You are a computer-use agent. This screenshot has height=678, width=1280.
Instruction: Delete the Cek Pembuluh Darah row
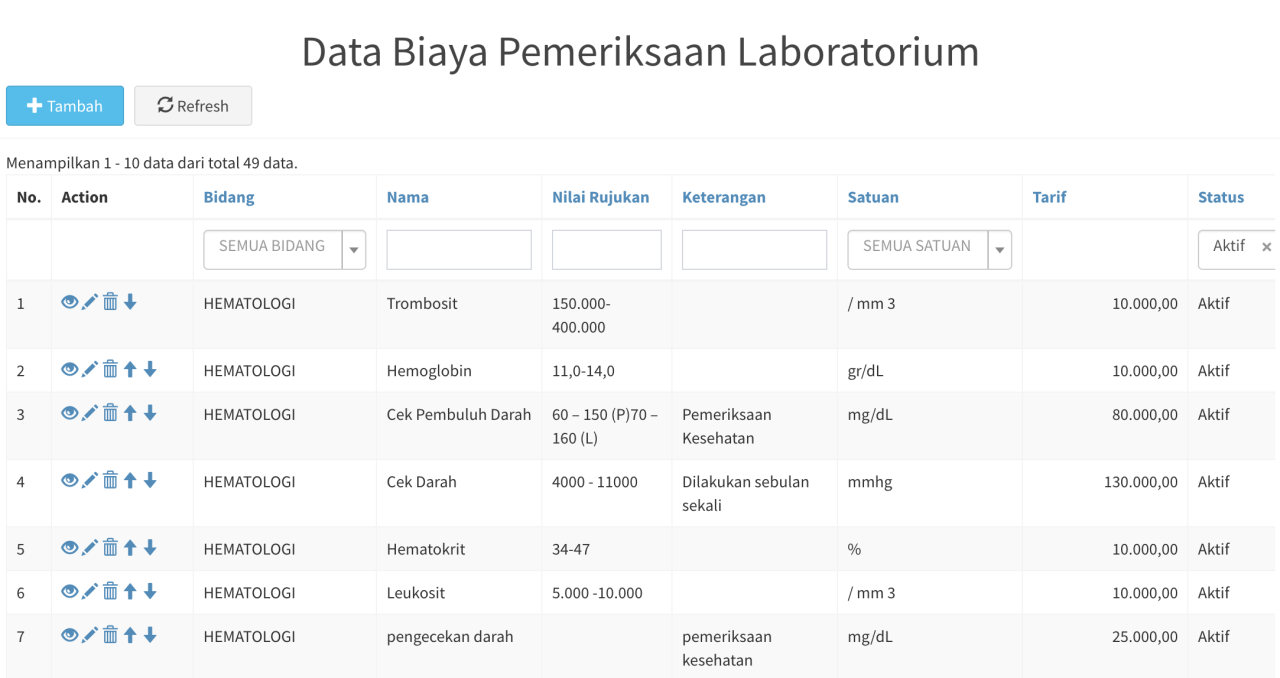click(111, 412)
